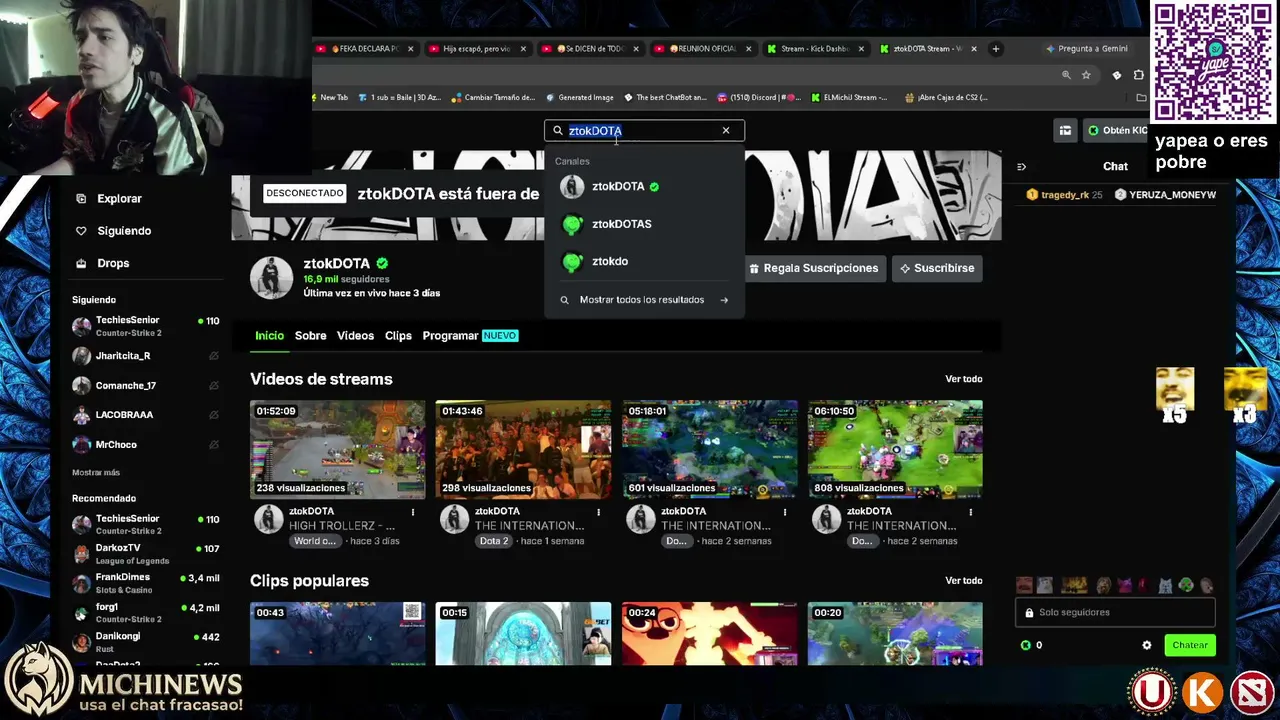Play the 00:43 popular clip
This screenshot has height=720, width=1280.
[x=337, y=633]
